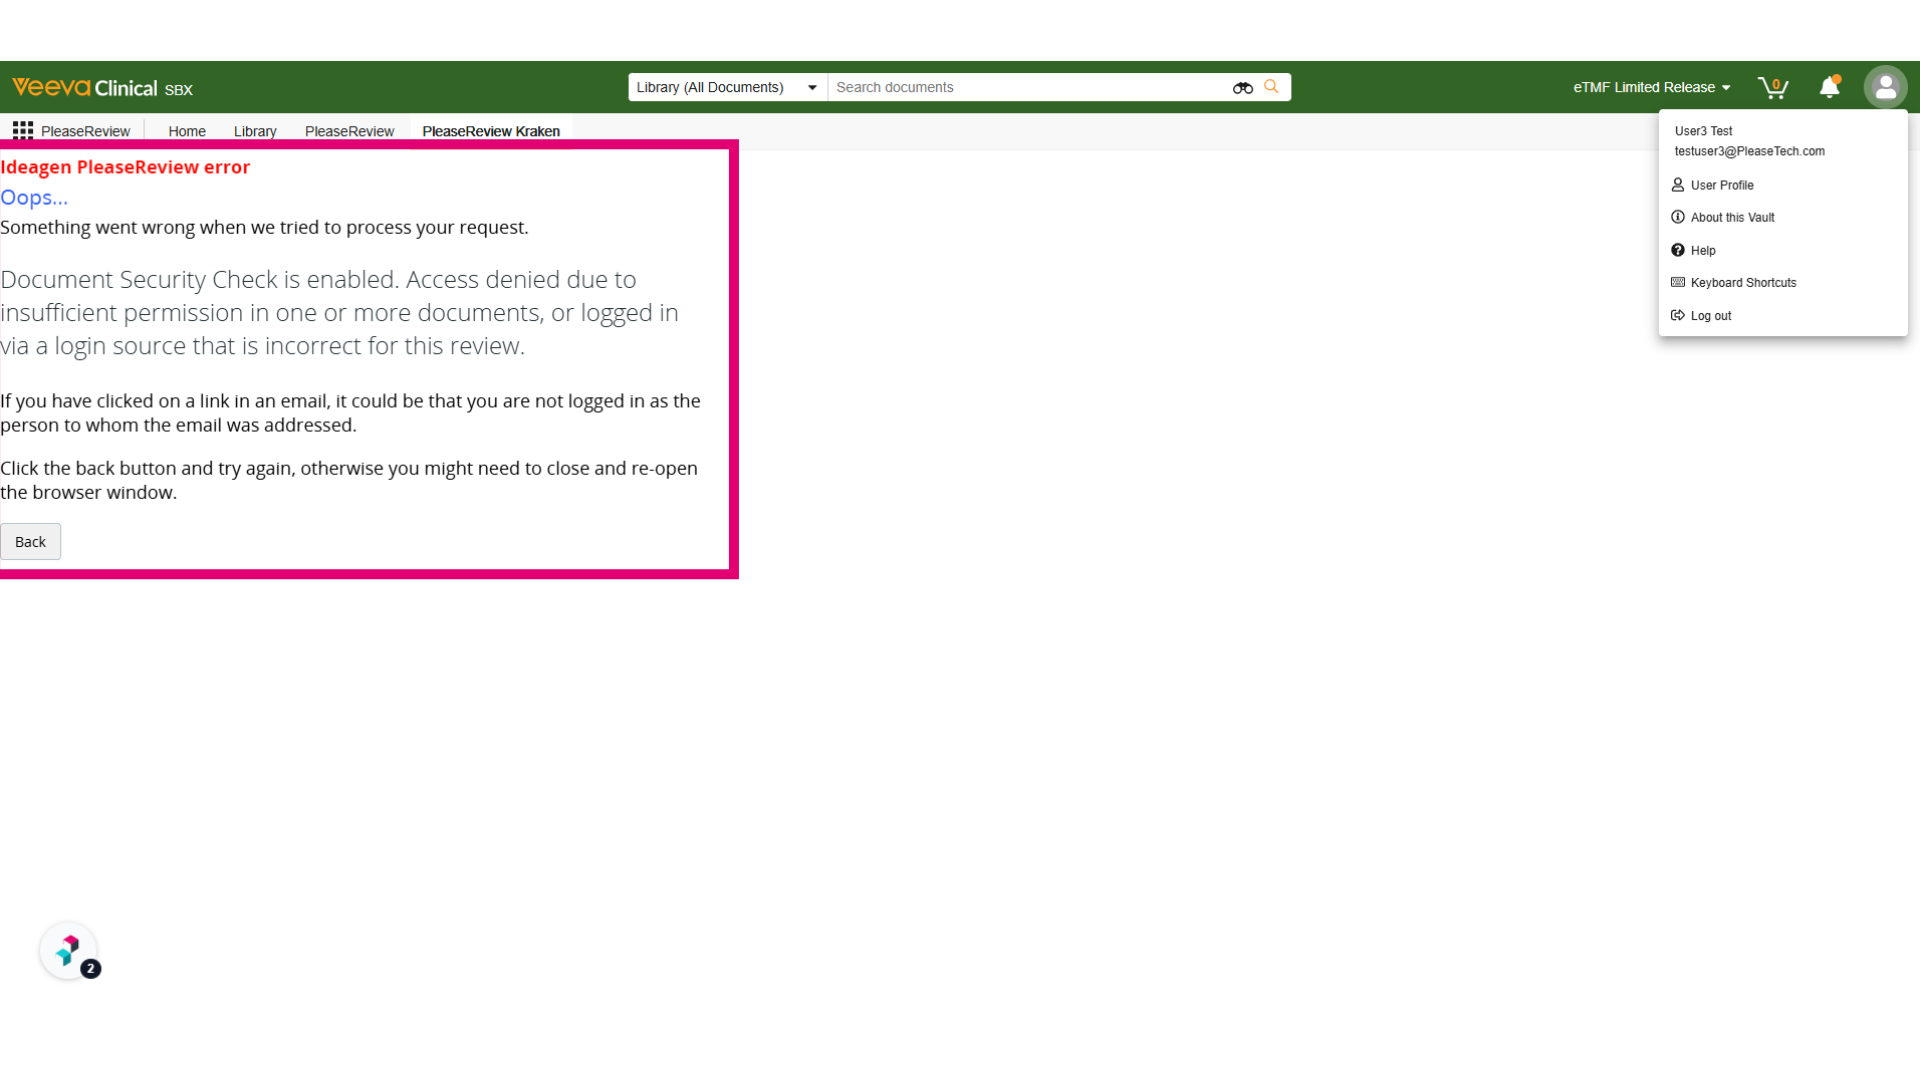Click the Ideagen PleaseReview error heading
Screen dimensions: 1920x1080
click(125, 167)
